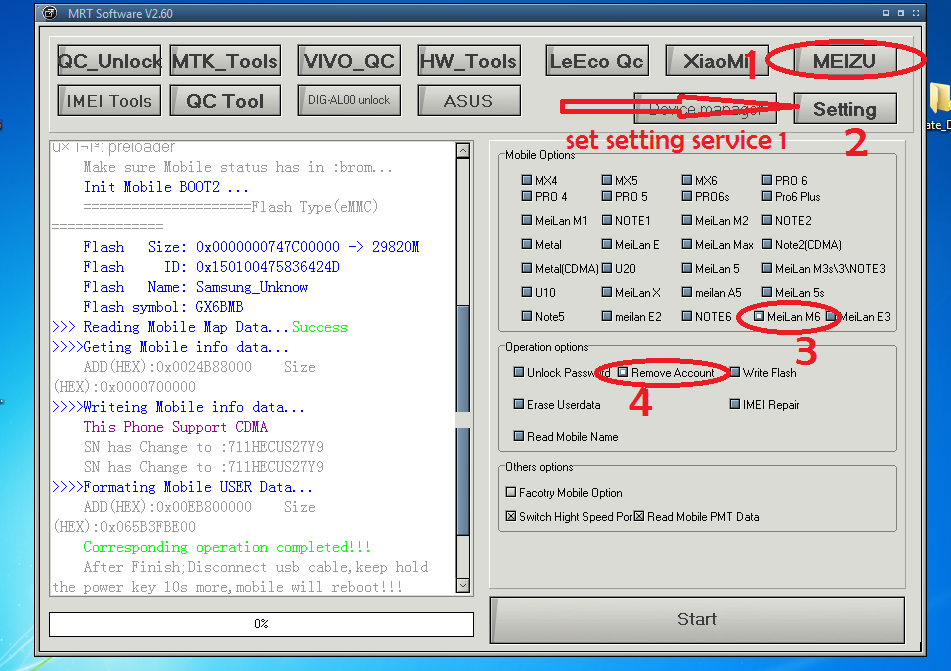Click DIG-AL00 unlock button

(349, 100)
